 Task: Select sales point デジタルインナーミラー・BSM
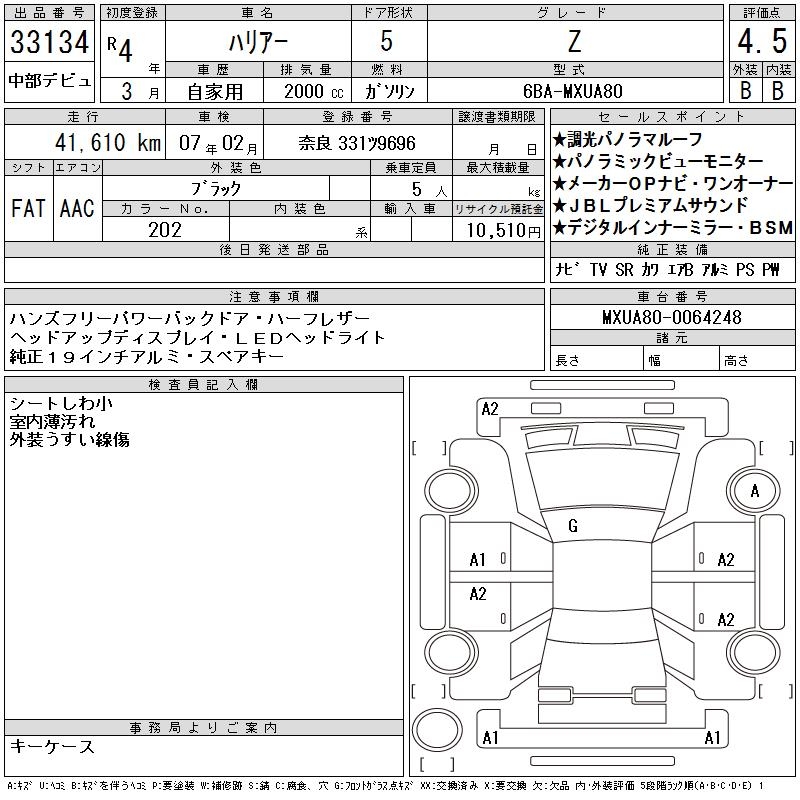tap(673, 228)
